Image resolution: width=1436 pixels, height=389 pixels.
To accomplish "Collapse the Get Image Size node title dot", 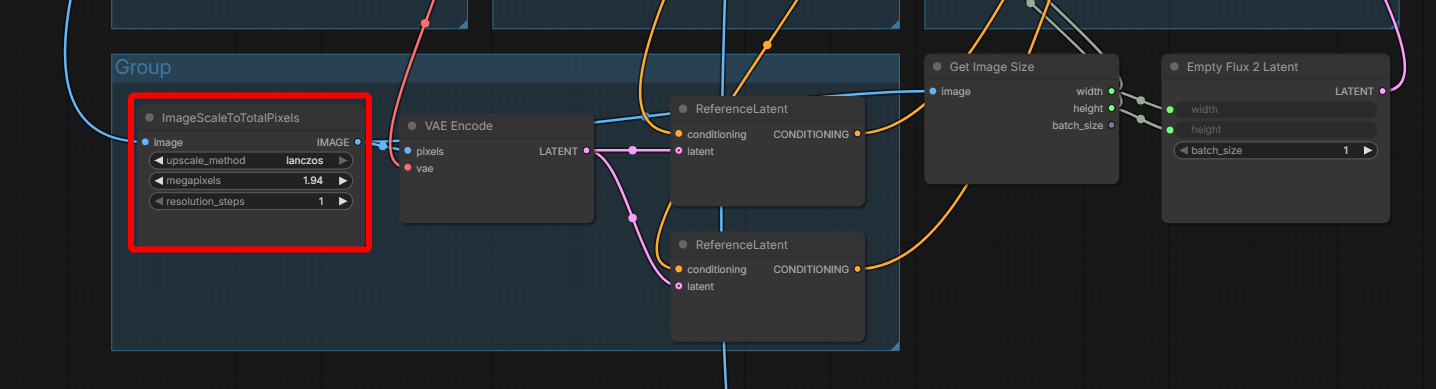I will (937, 67).
